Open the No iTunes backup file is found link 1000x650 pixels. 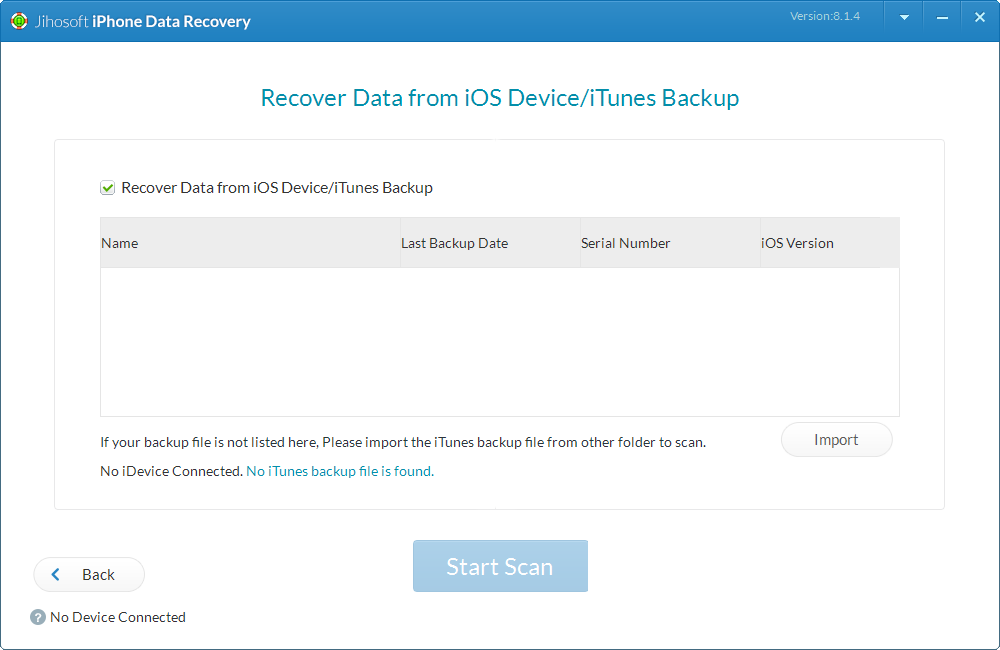pos(340,471)
